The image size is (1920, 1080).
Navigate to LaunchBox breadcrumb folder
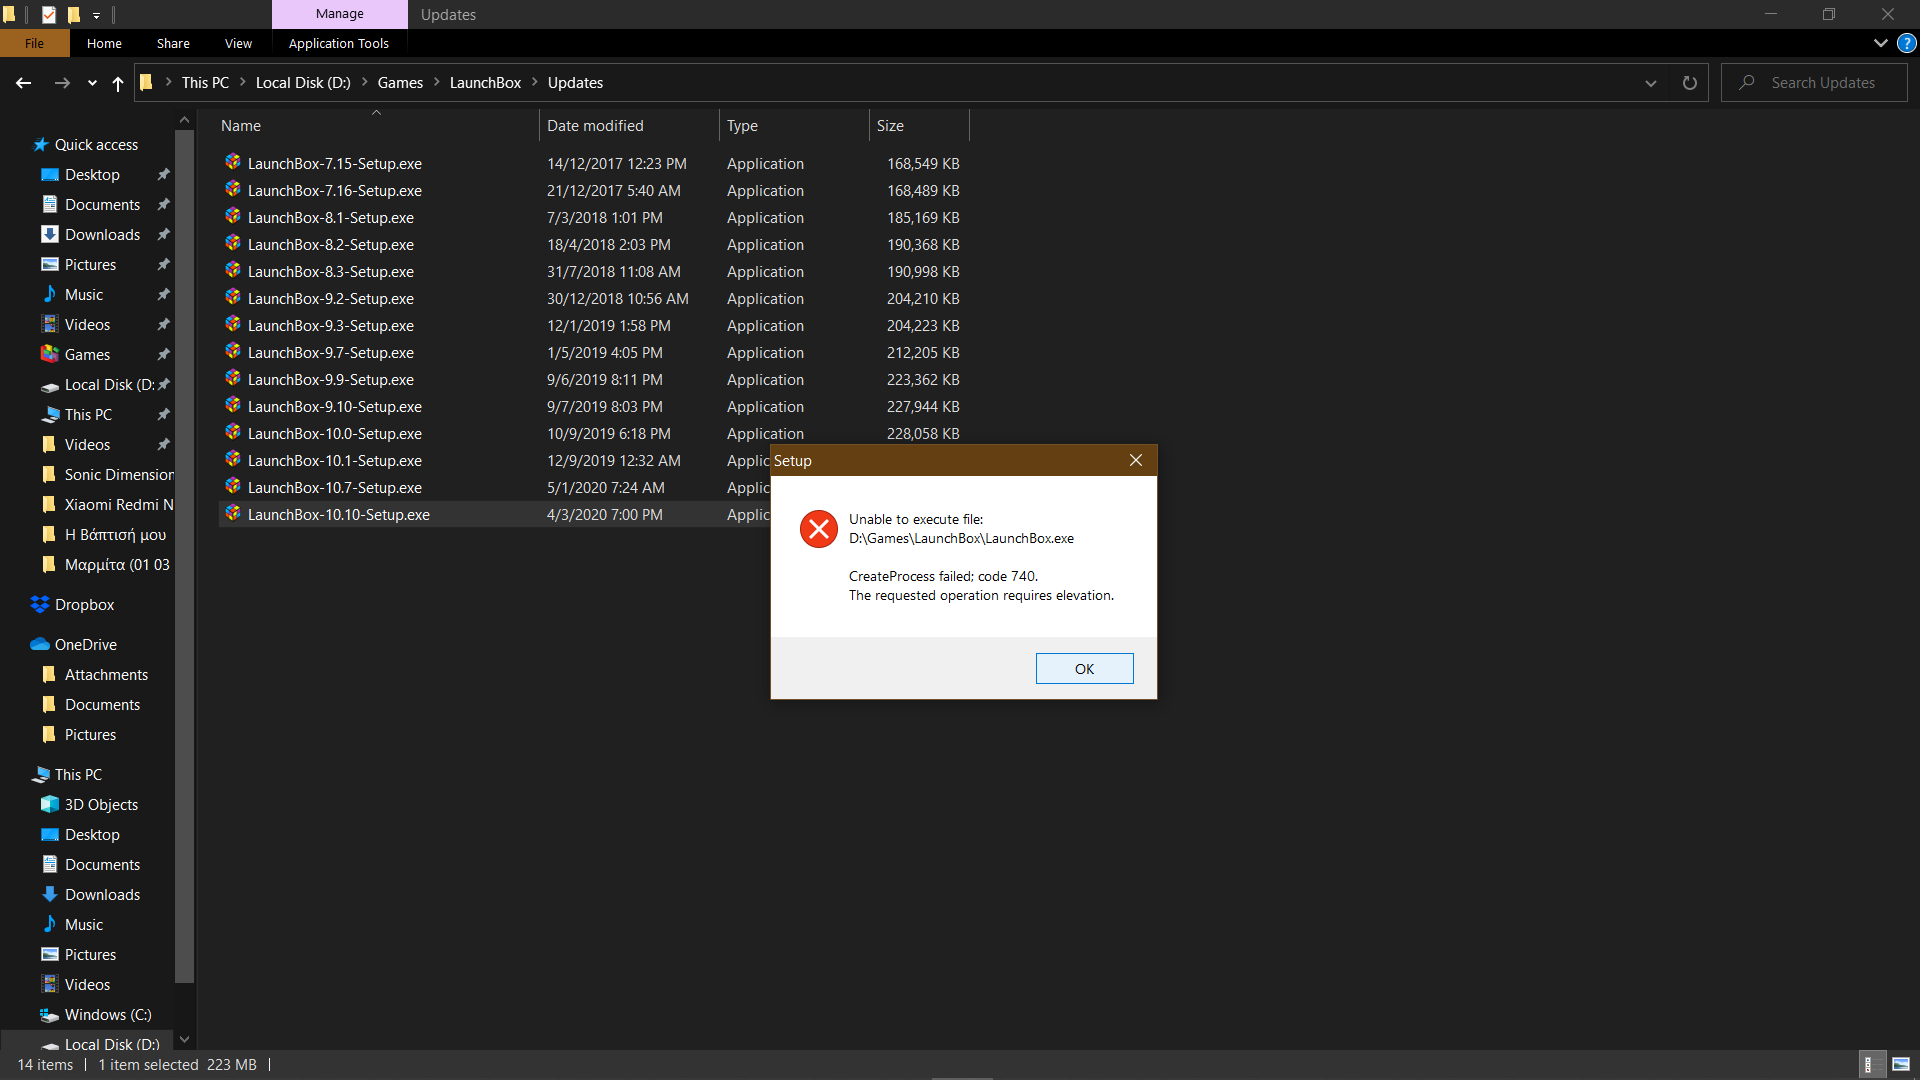[x=485, y=83]
